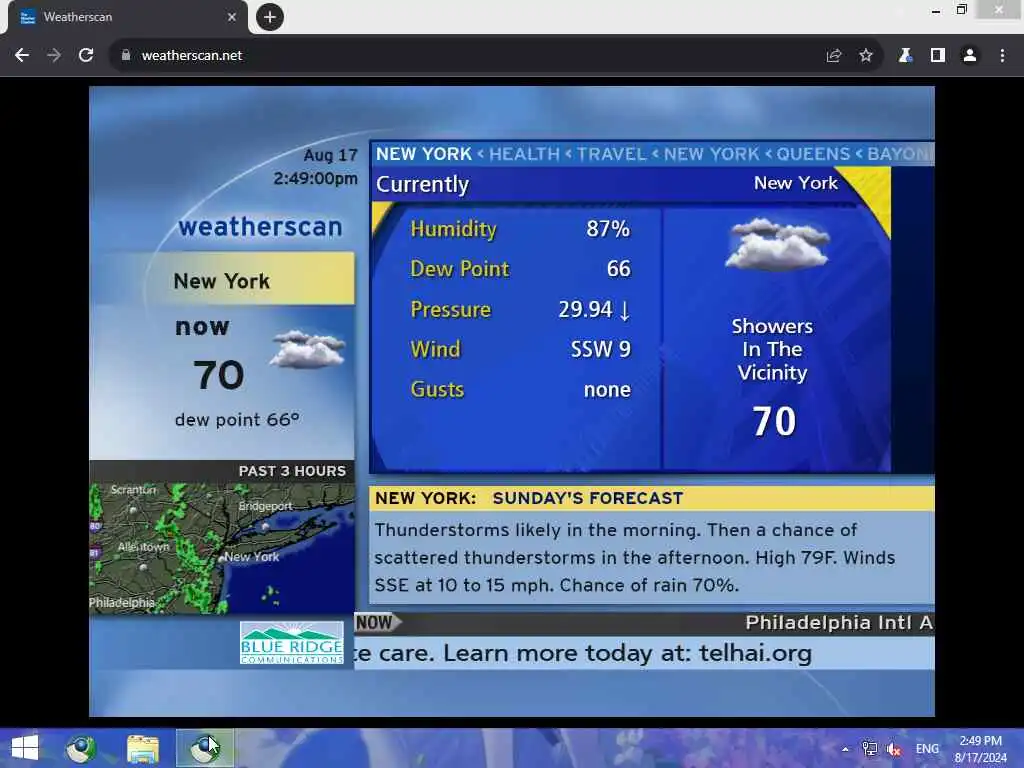Show hidden system tray icons
Image resolution: width=1024 pixels, height=768 pixels.
point(845,749)
